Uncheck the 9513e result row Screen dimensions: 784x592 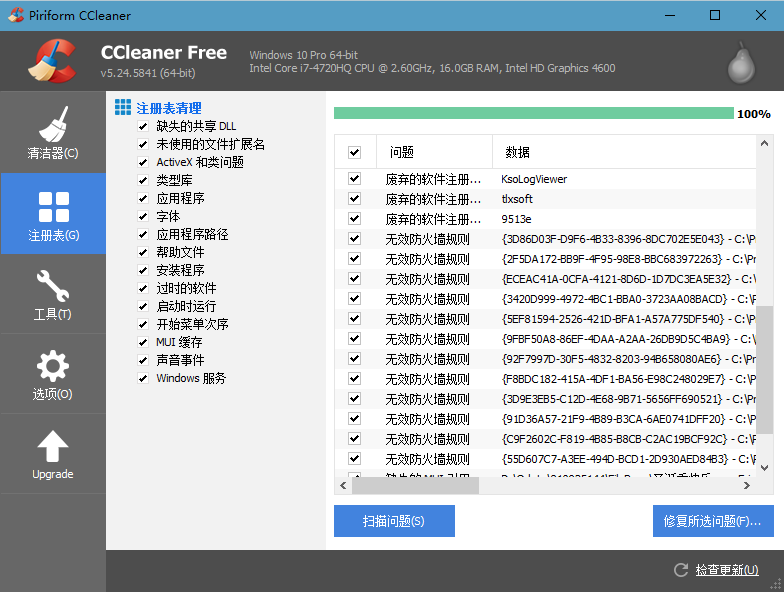click(354, 218)
